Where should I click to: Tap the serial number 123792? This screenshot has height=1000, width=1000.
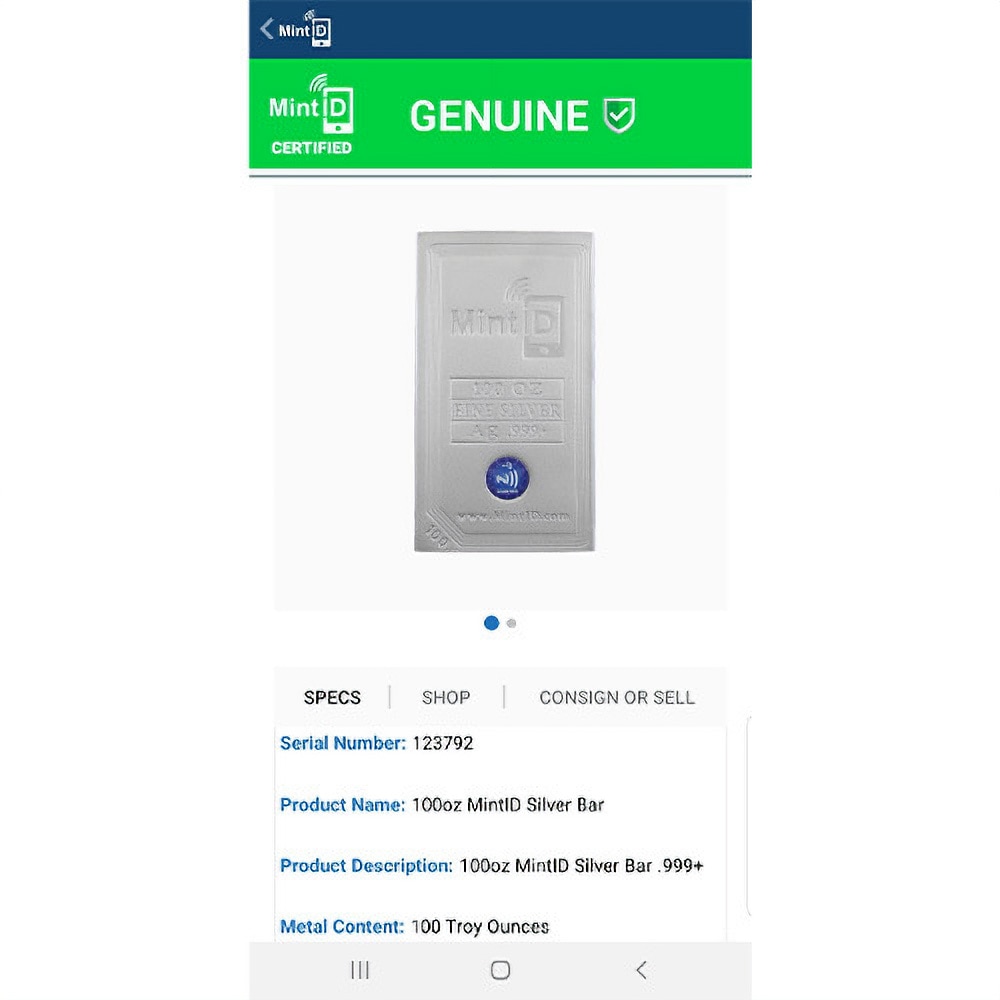coord(443,743)
